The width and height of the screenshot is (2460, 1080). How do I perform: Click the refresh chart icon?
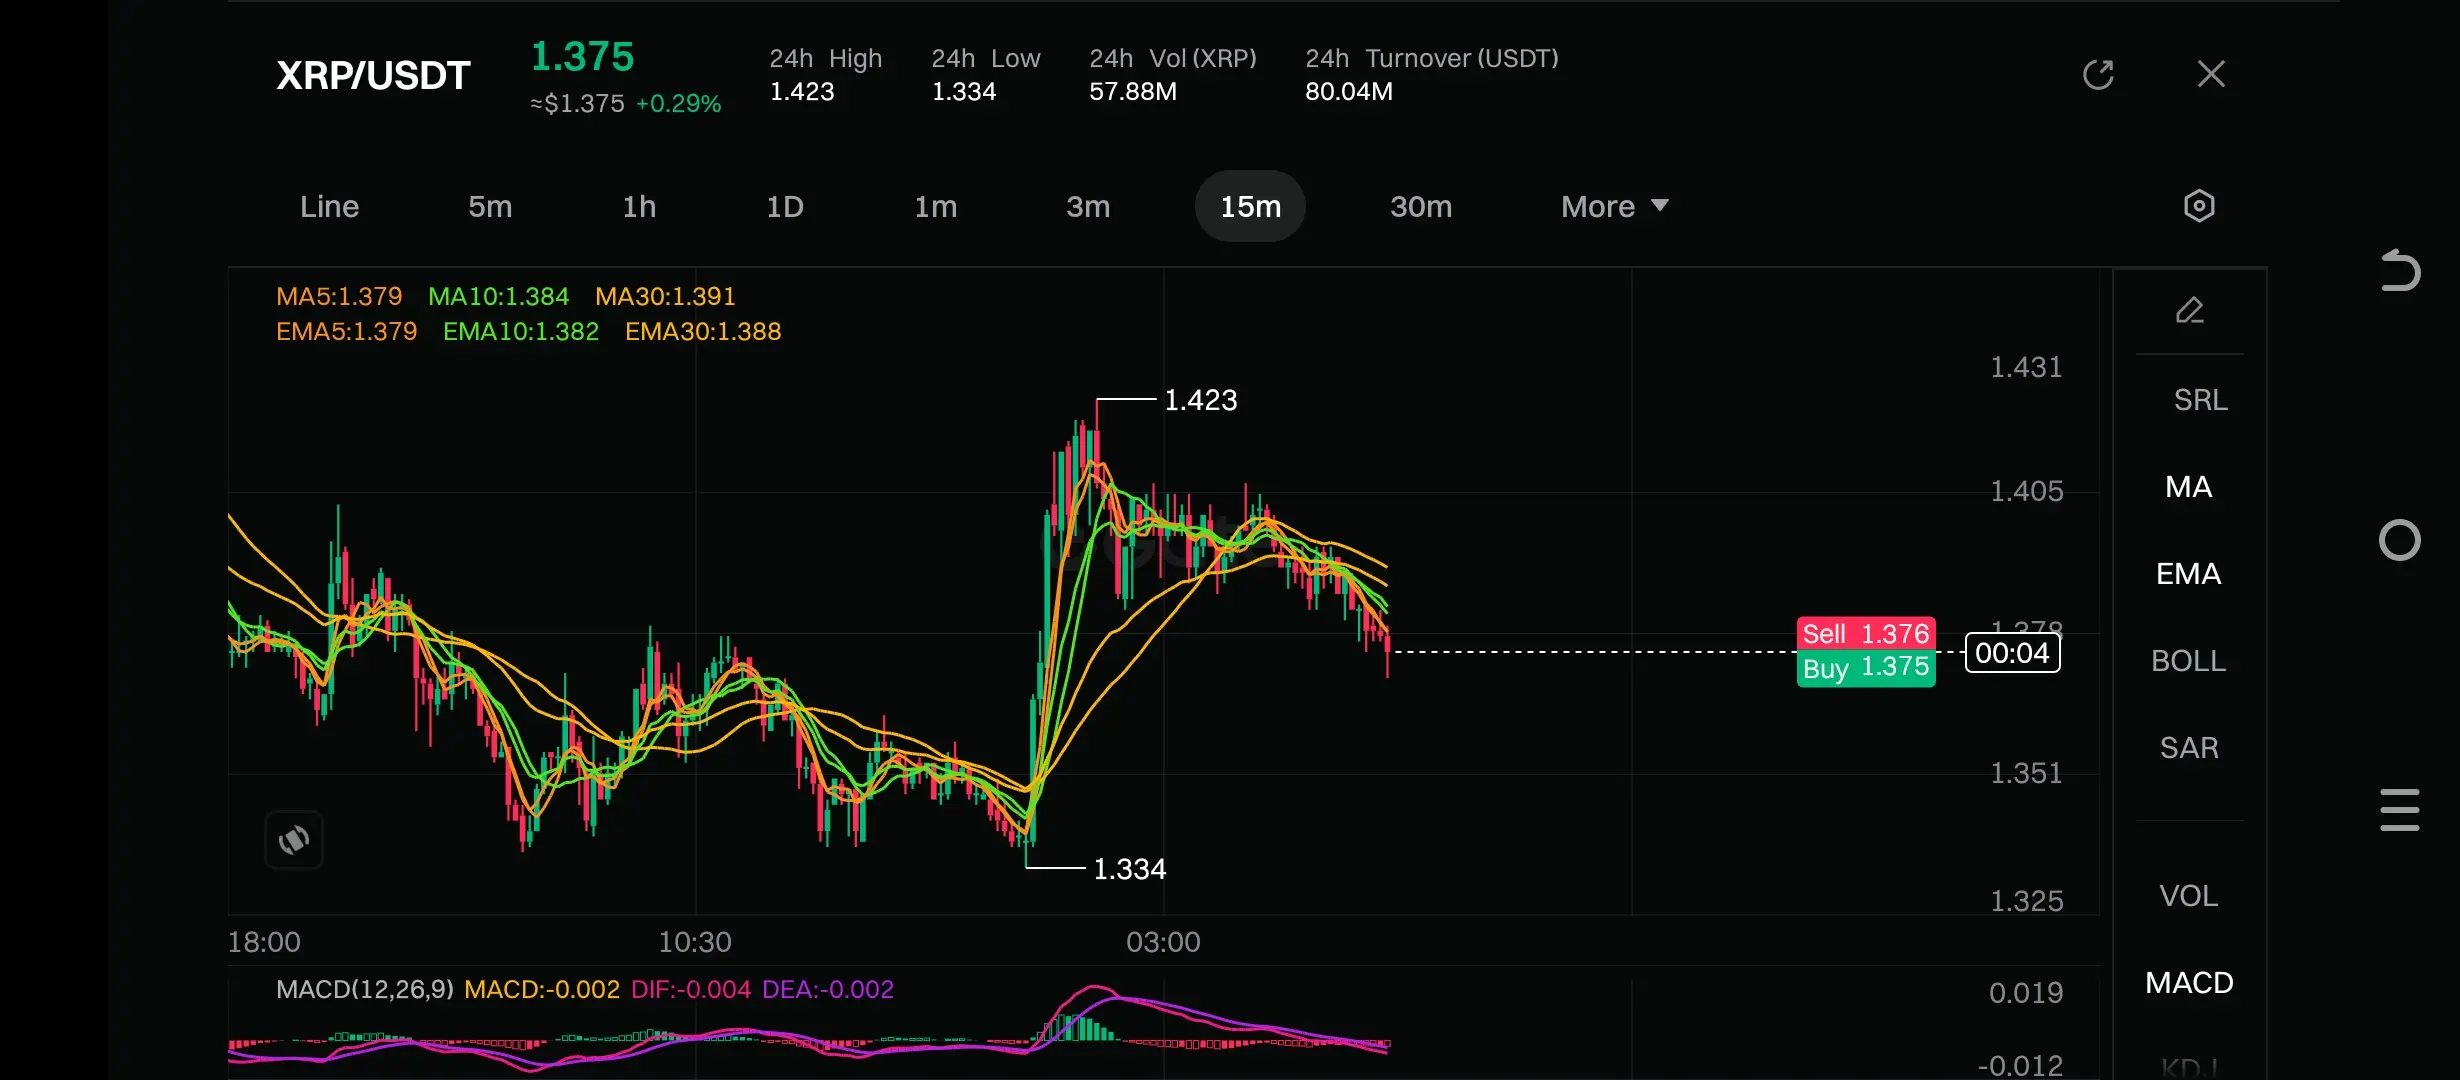click(2098, 74)
